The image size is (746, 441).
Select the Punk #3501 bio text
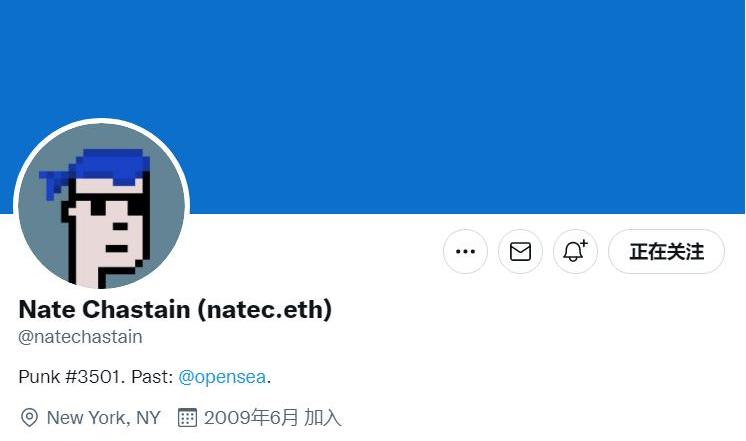[x=71, y=377]
